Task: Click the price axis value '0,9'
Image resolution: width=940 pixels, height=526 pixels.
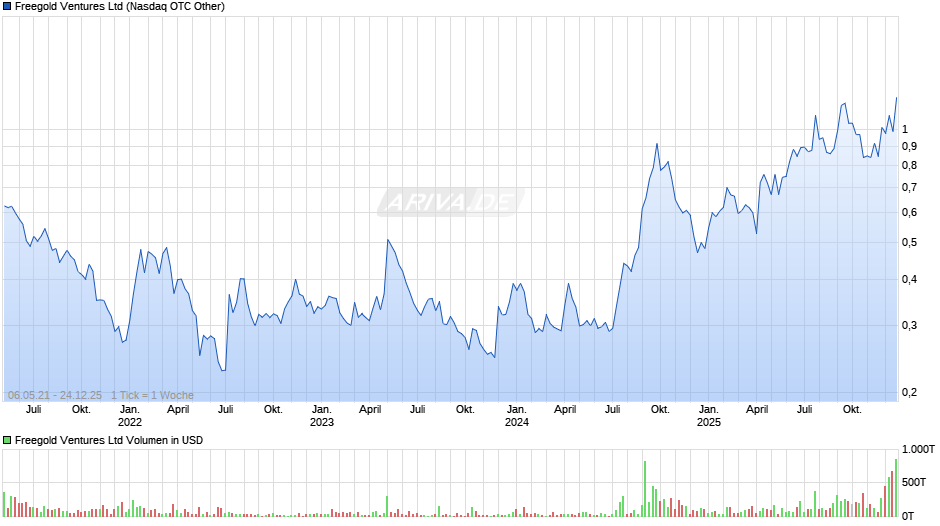Action: pyautogui.click(x=909, y=146)
